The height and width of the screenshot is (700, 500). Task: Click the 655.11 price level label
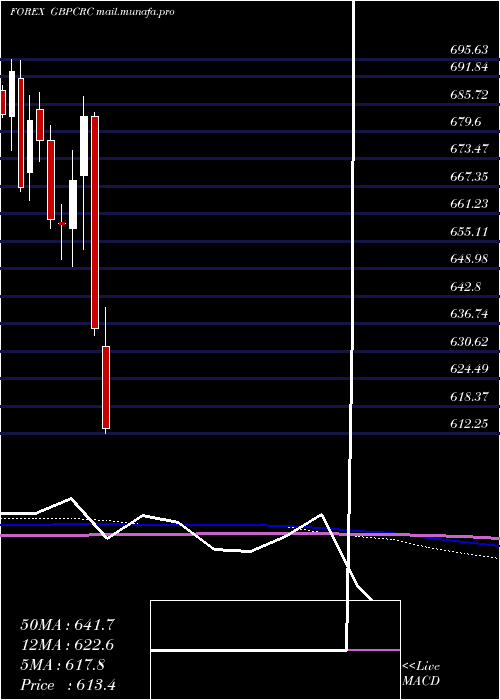coord(469,232)
